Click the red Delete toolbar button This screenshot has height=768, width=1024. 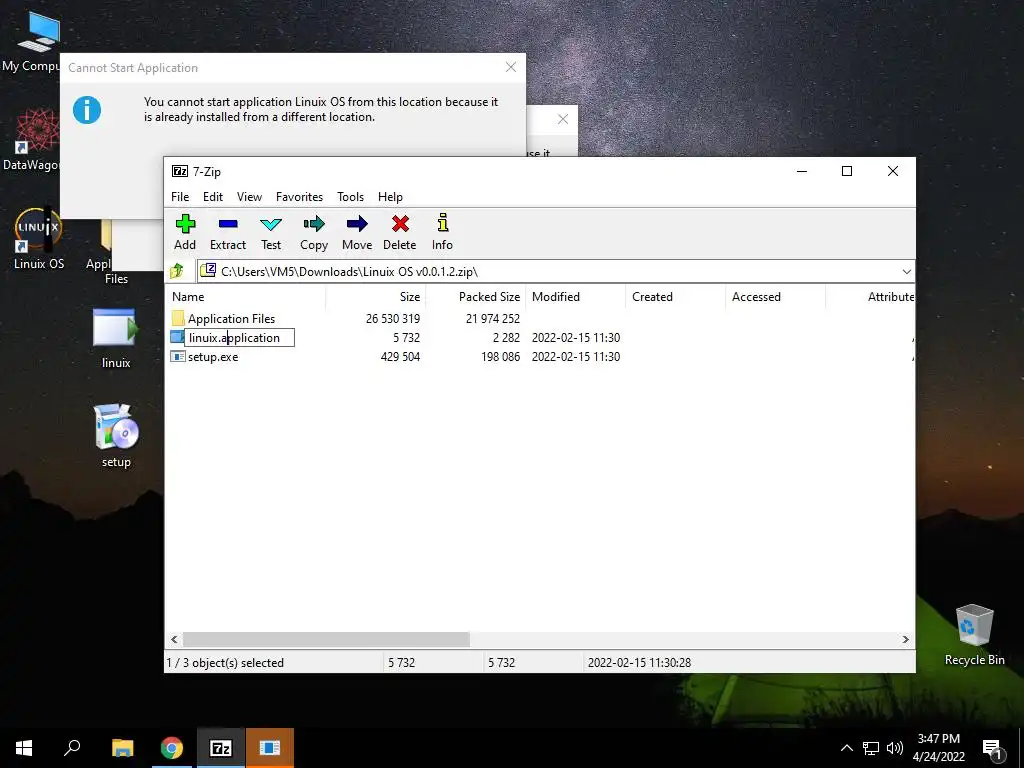click(400, 232)
